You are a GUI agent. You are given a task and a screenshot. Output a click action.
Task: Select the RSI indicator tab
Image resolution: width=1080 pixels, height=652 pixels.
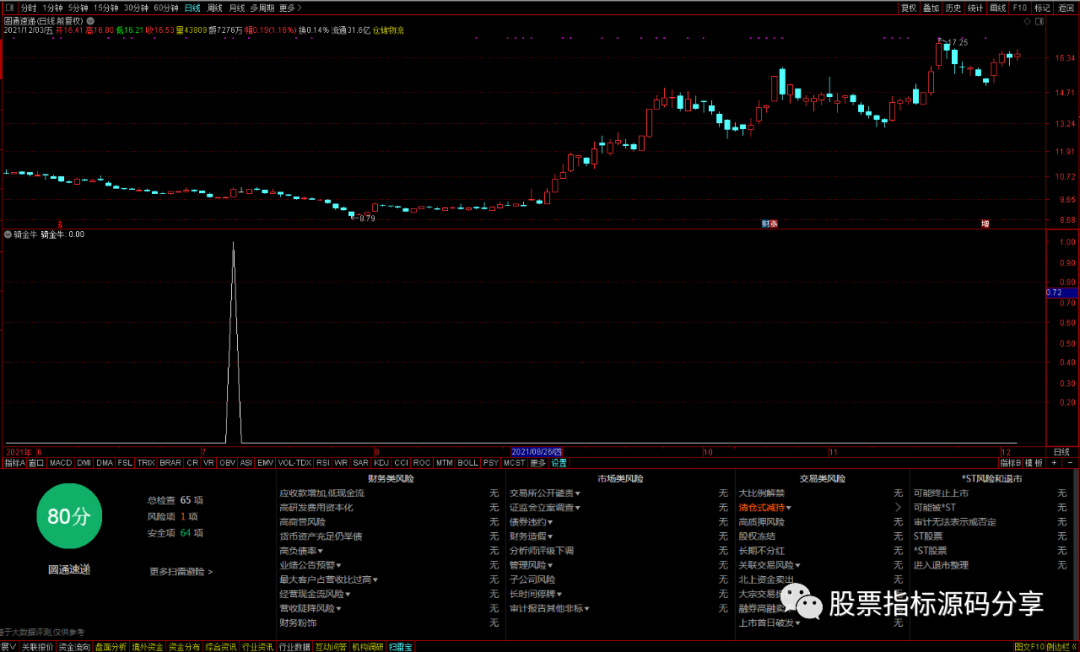click(322, 463)
